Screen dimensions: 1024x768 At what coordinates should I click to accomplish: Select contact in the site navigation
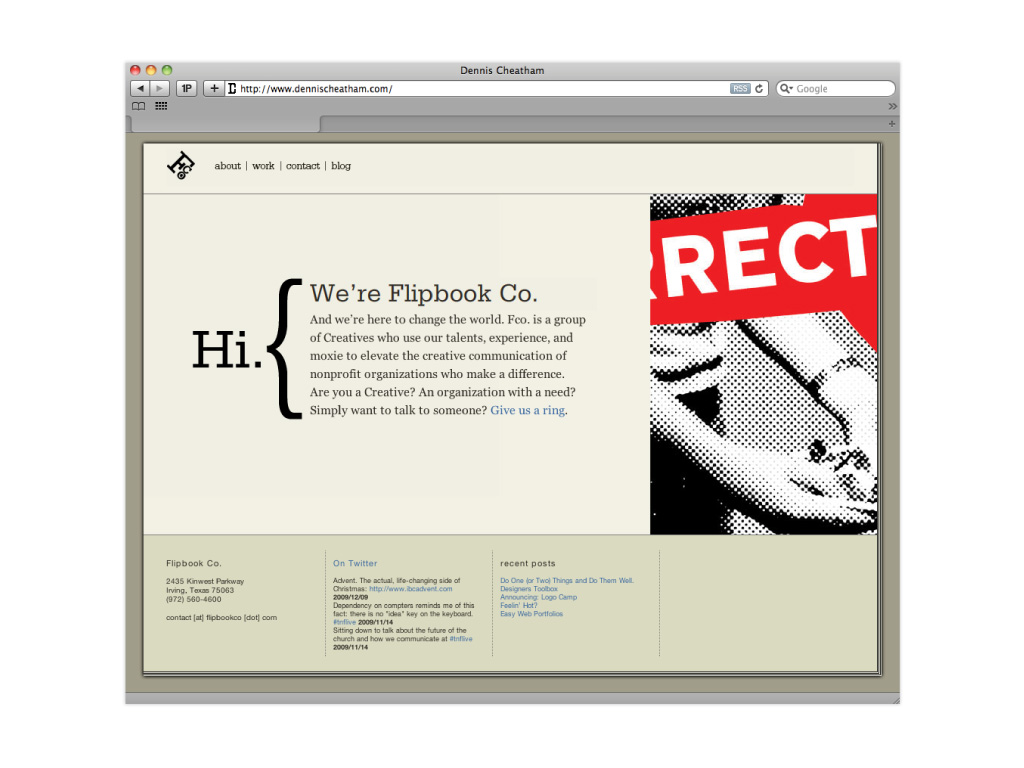click(x=303, y=166)
